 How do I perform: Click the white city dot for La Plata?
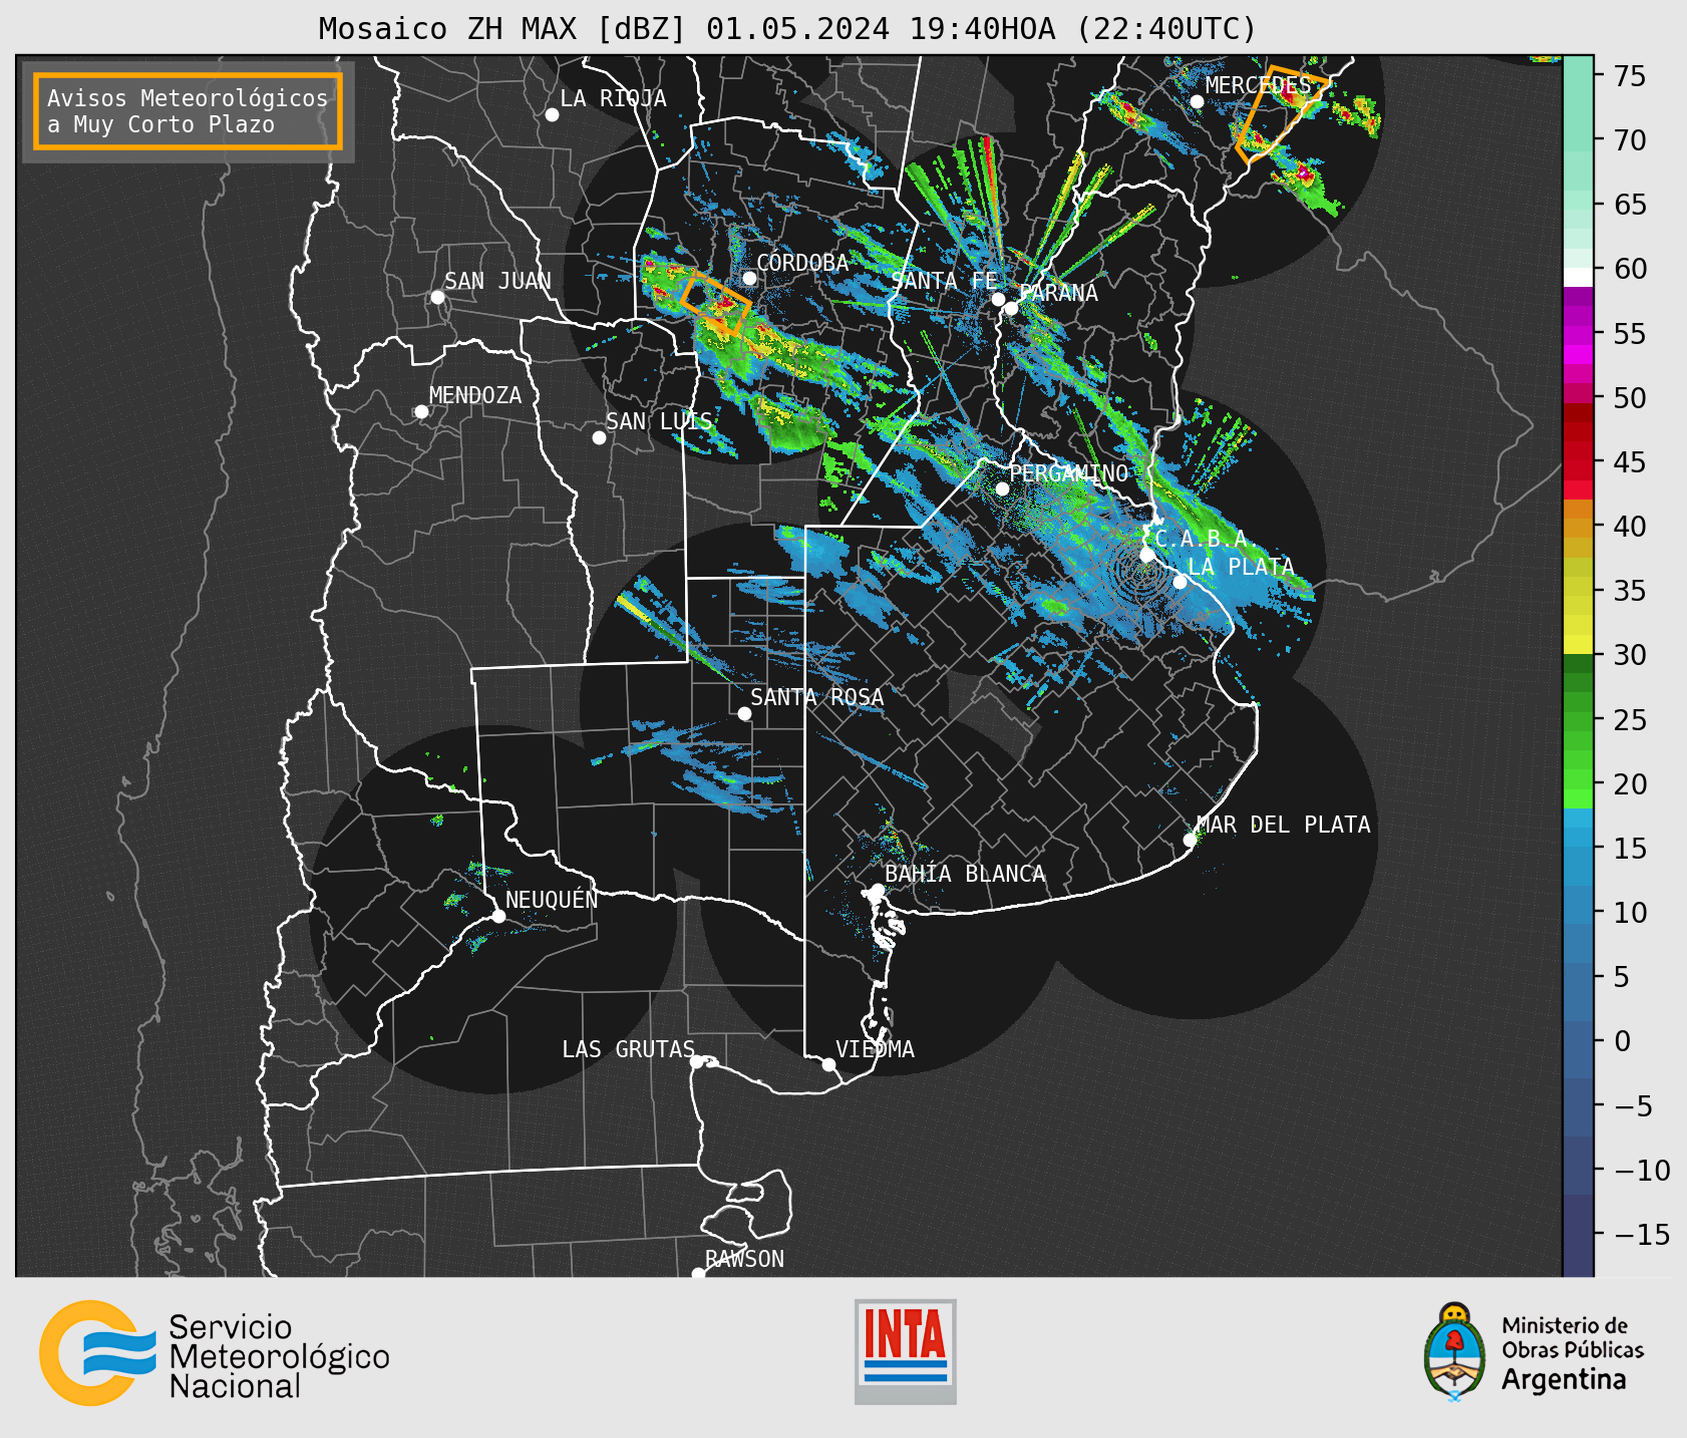coord(1180,582)
